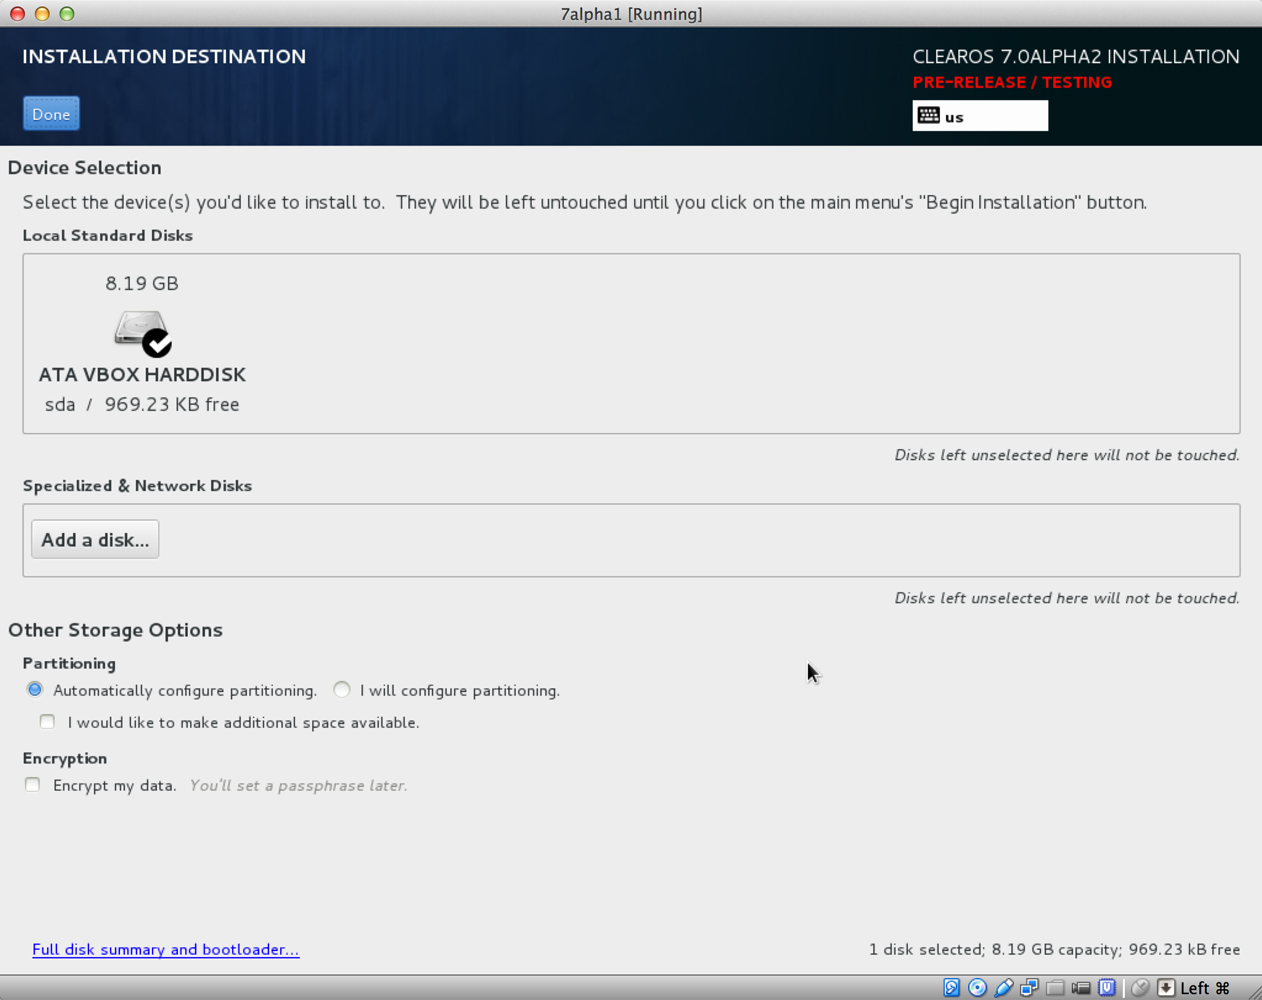Select I will configure partitioning
Image resolution: width=1262 pixels, height=1000 pixels.
[342, 690]
